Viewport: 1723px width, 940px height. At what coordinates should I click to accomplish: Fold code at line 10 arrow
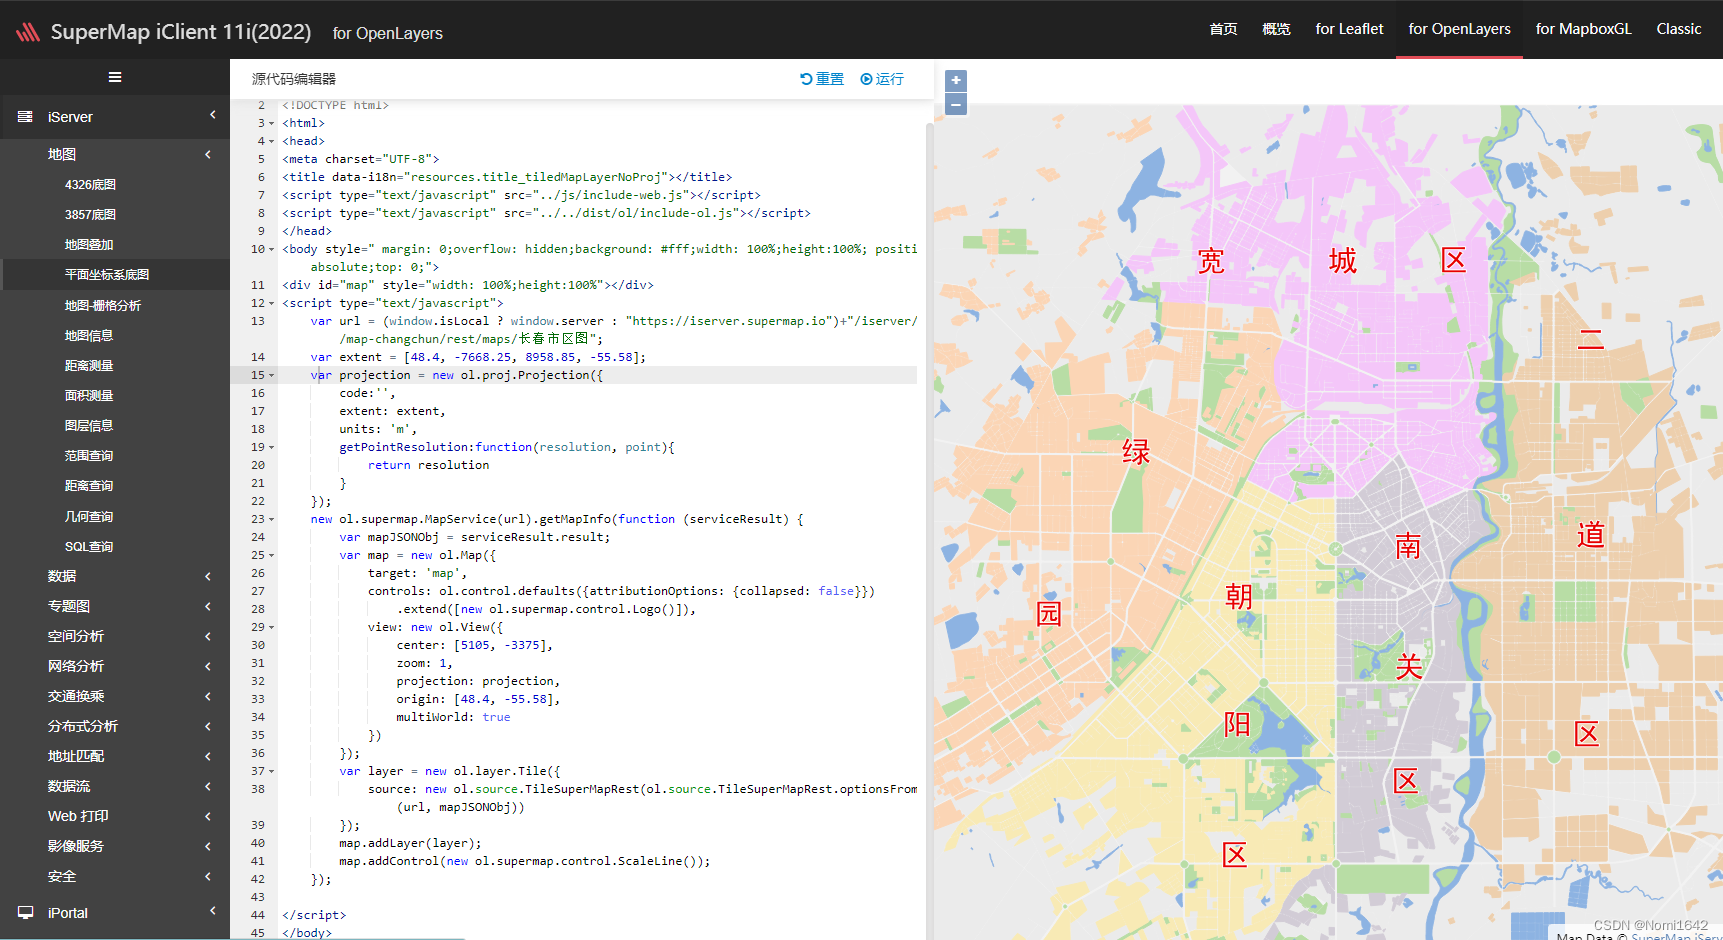(x=272, y=250)
